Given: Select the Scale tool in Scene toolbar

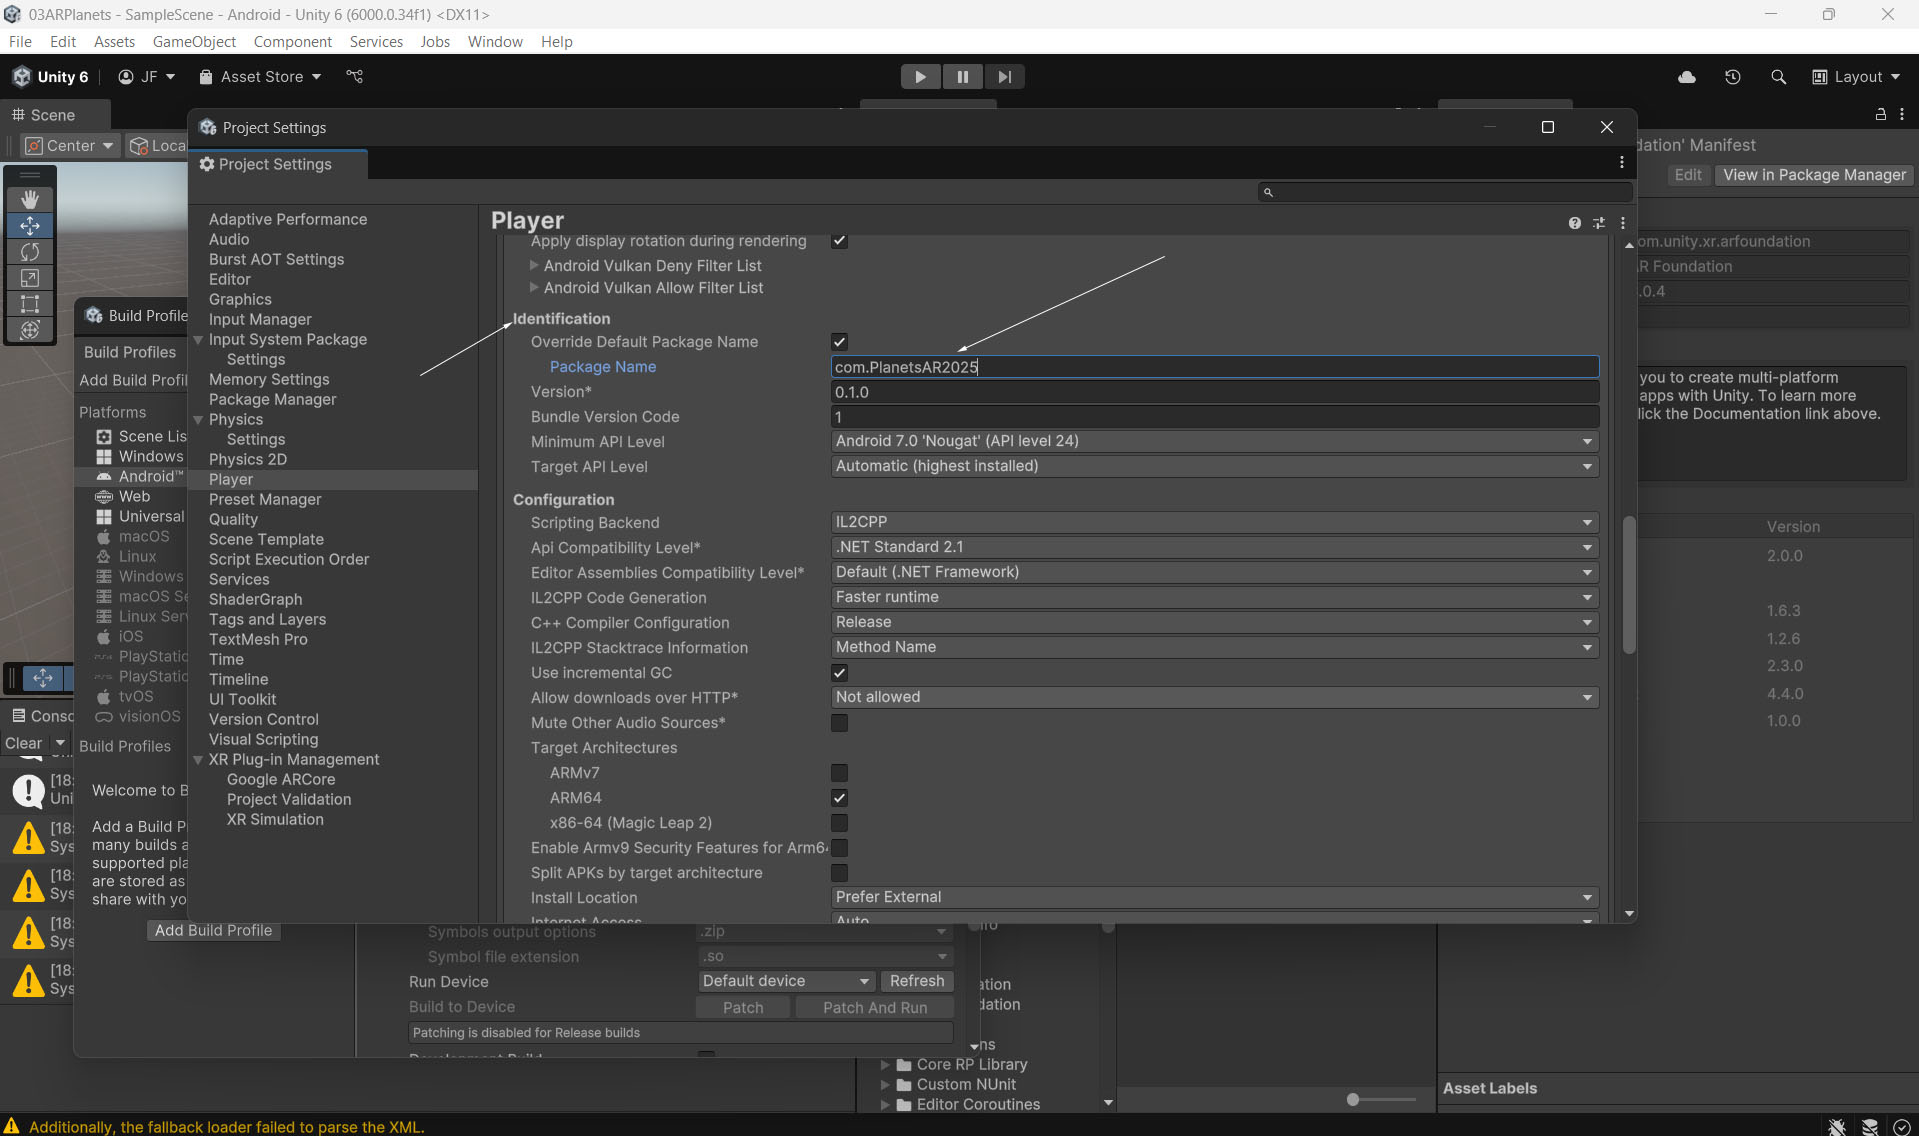Looking at the screenshot, I should 30,278.
